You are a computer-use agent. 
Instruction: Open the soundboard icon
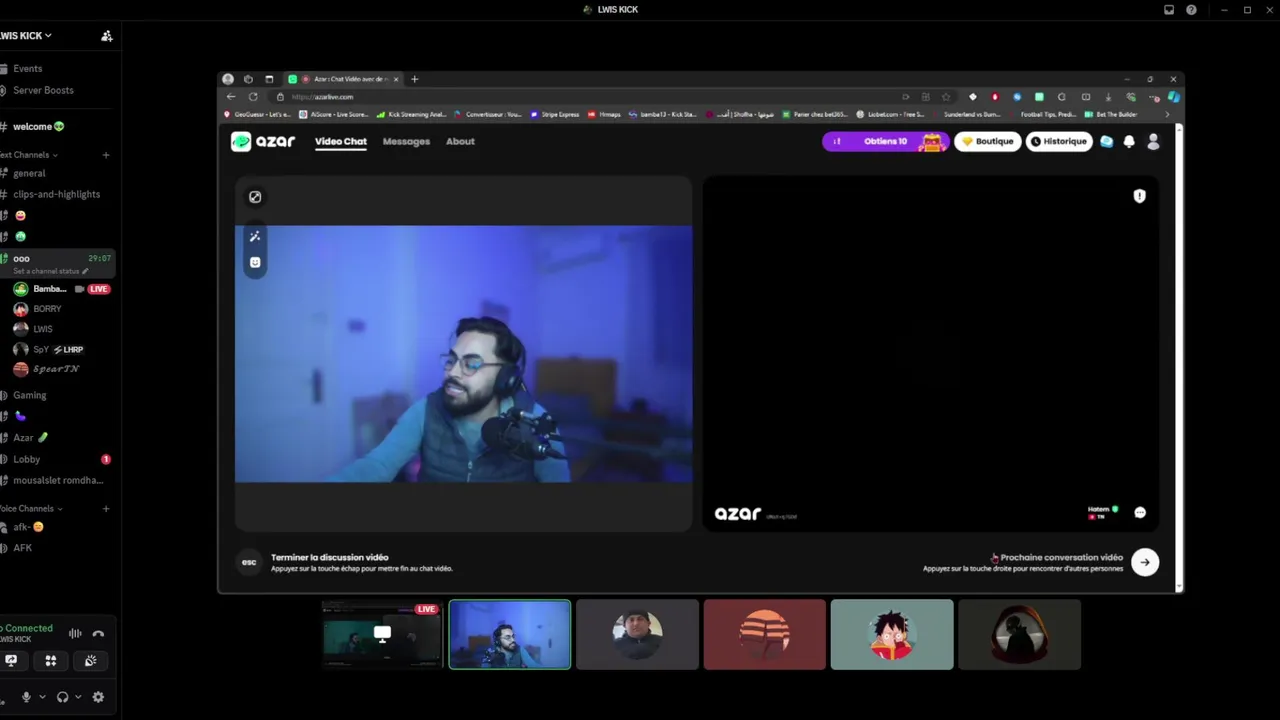click(90, 661)
